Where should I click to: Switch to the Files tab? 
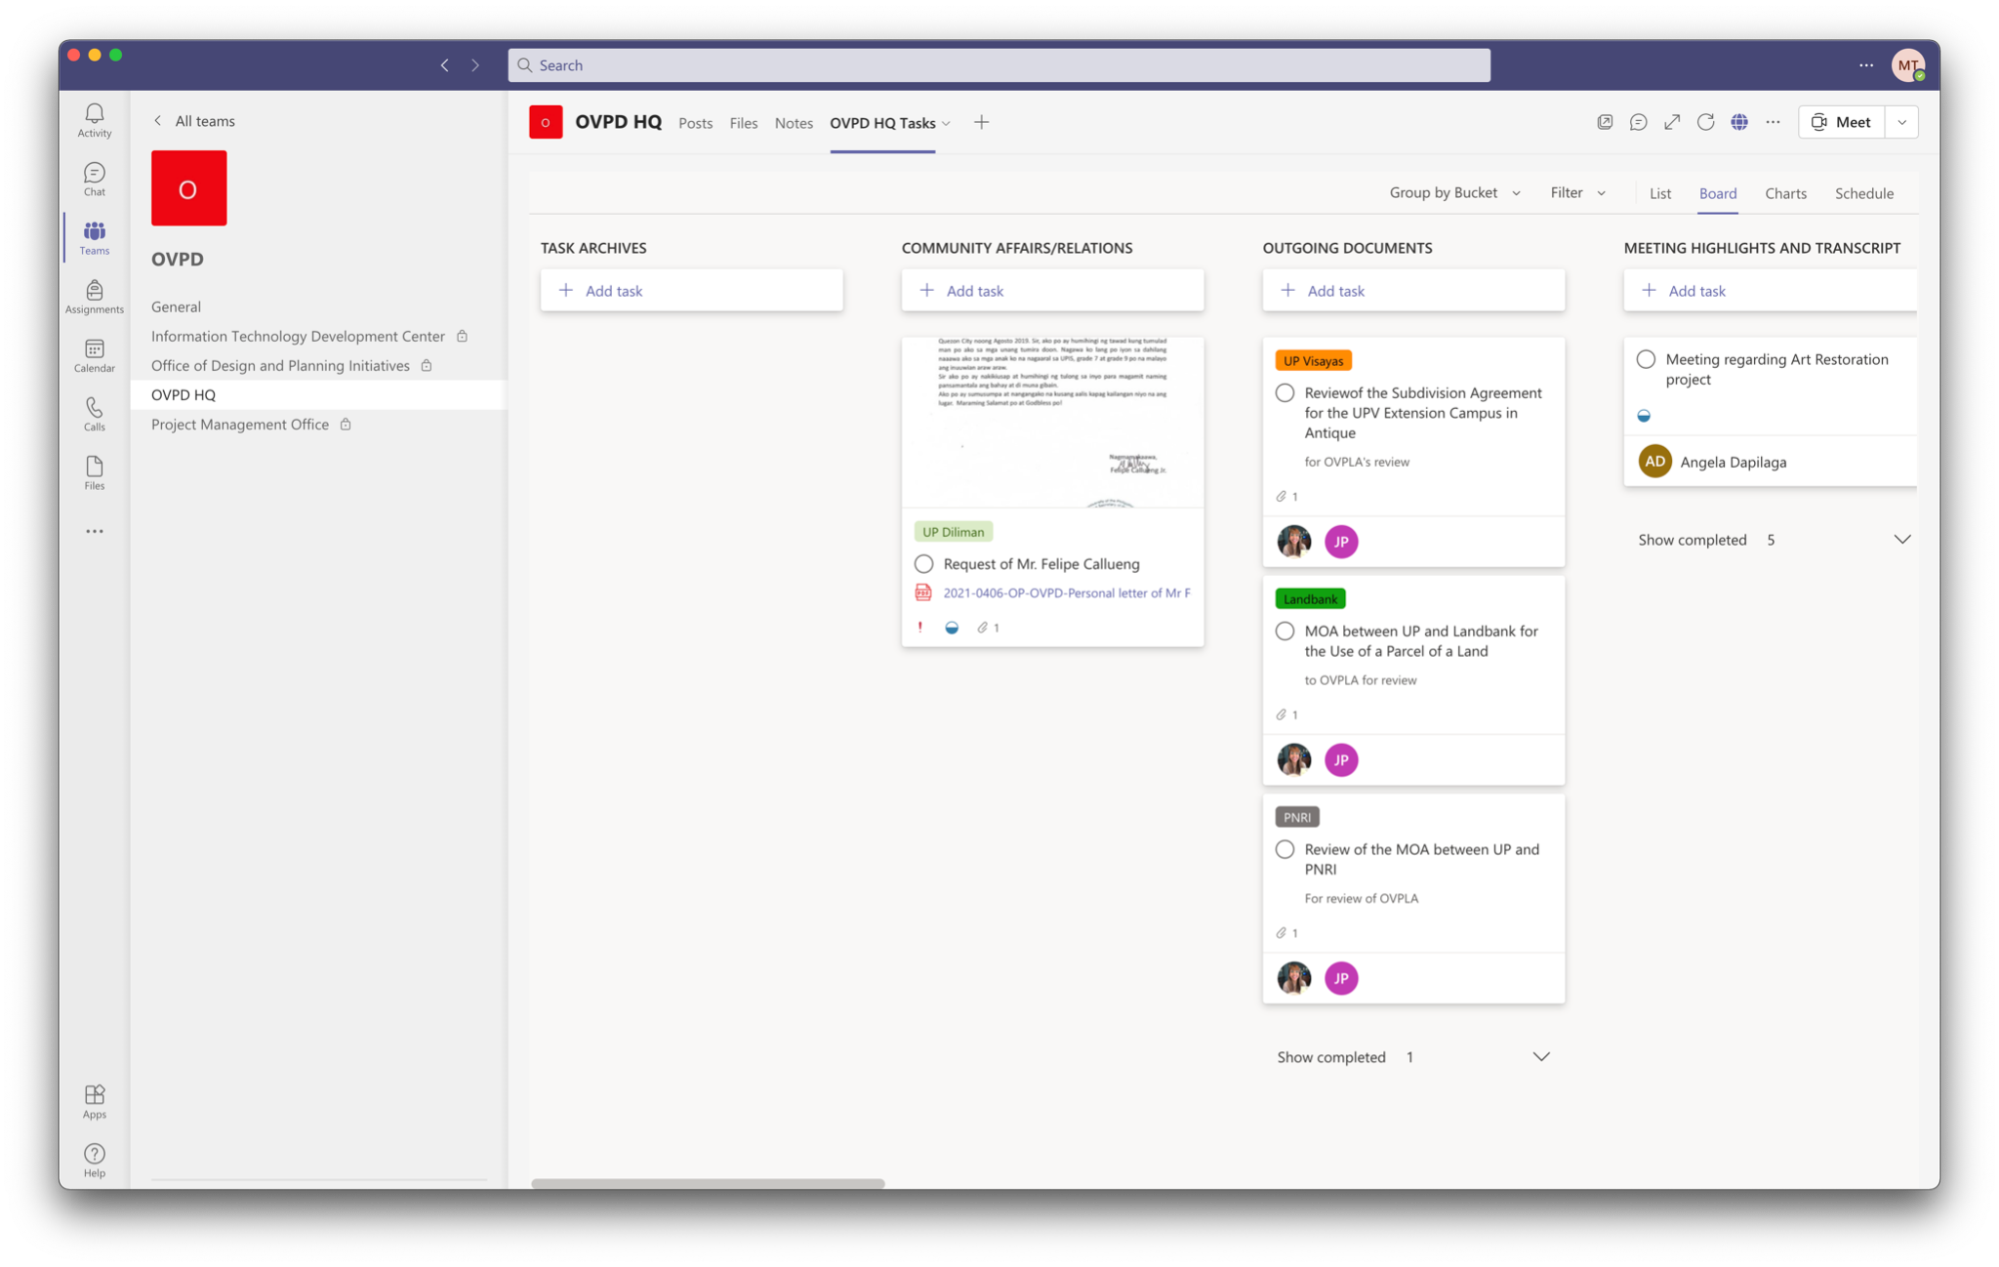743,123
